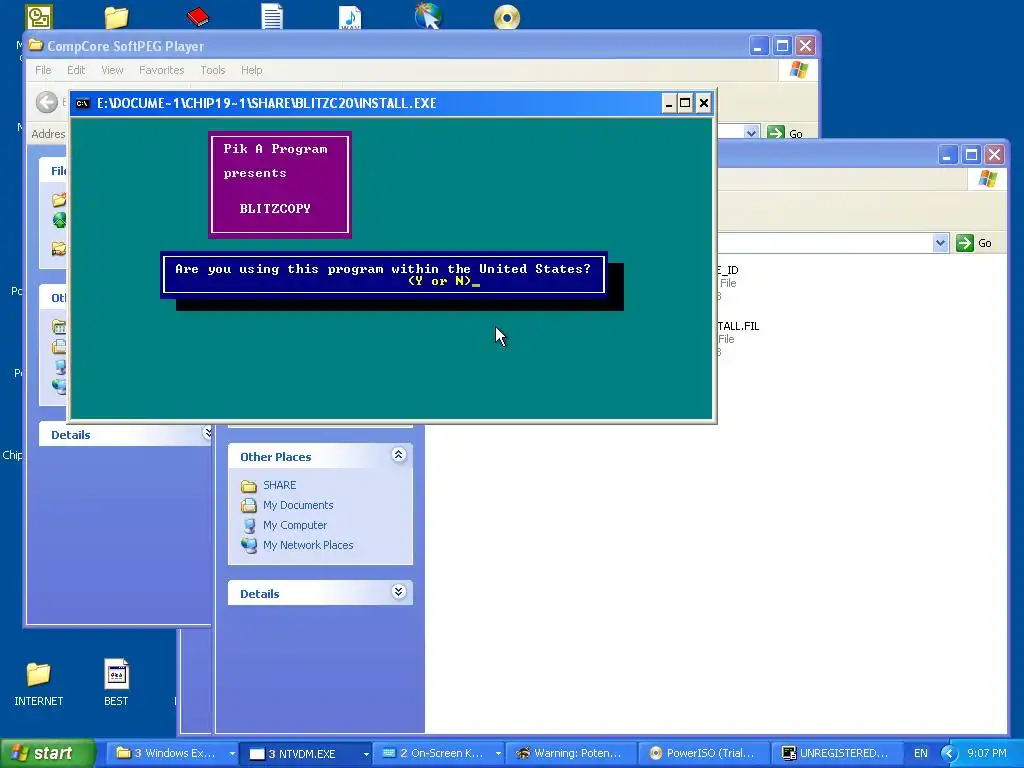Open the View menu
1024x768 pixels.
(x=112, y=70)
